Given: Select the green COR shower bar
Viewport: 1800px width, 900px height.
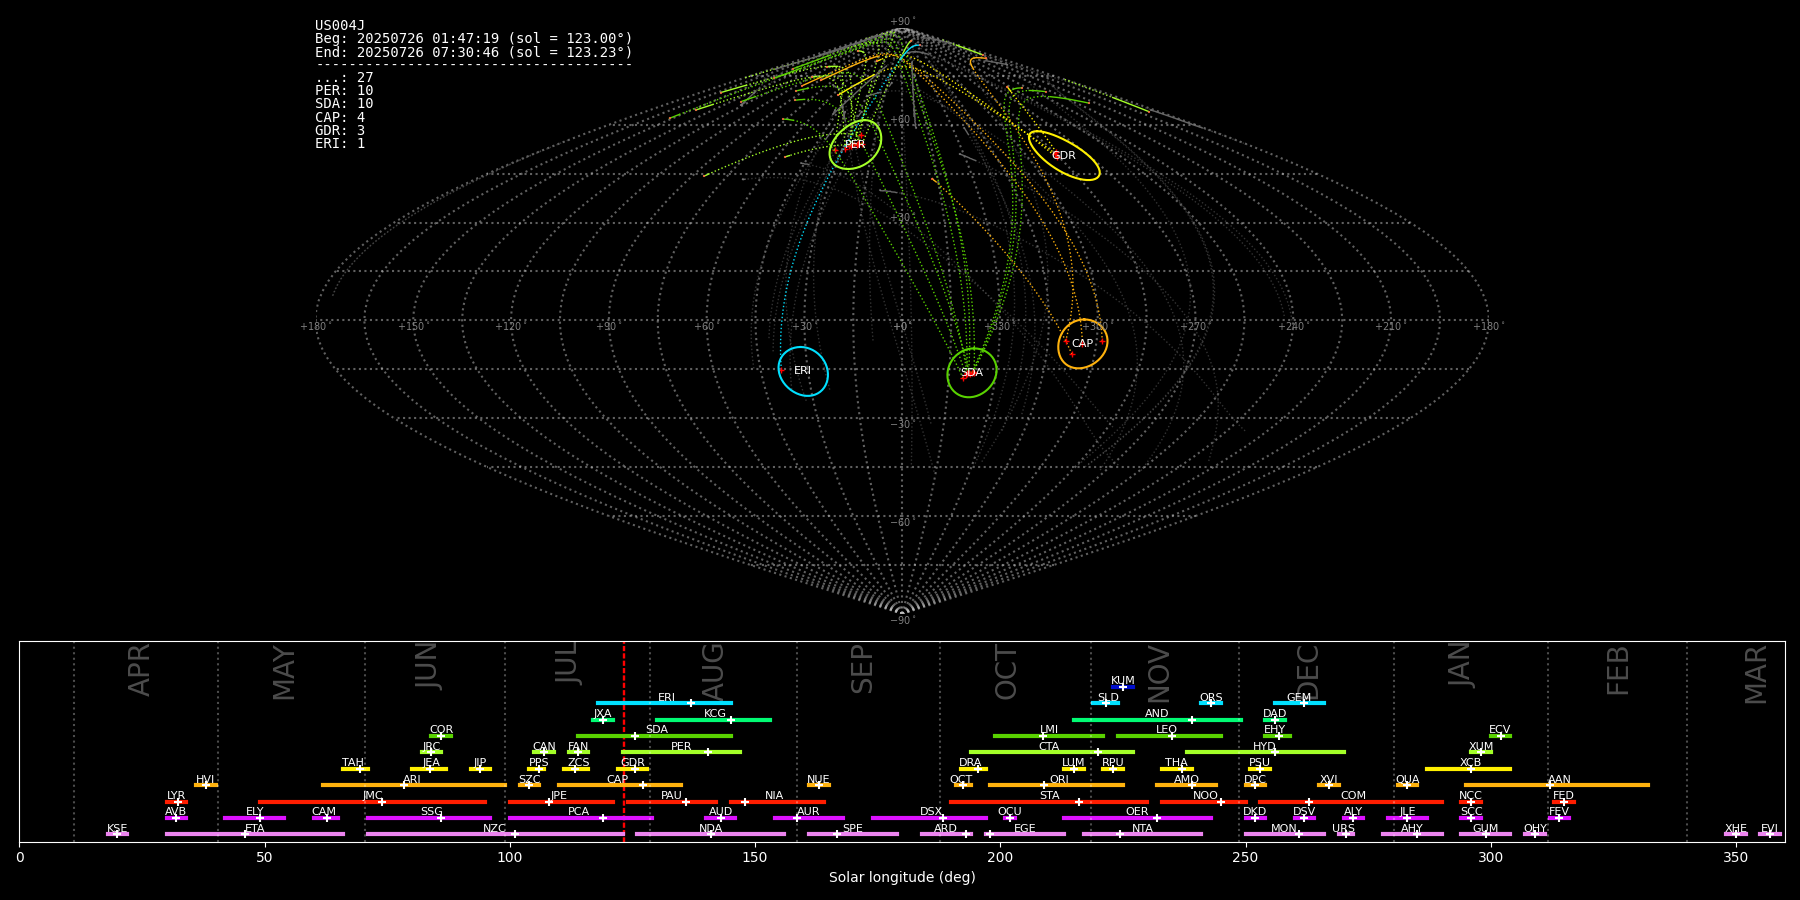Looking at the screenshot, I should coord(441,735).
